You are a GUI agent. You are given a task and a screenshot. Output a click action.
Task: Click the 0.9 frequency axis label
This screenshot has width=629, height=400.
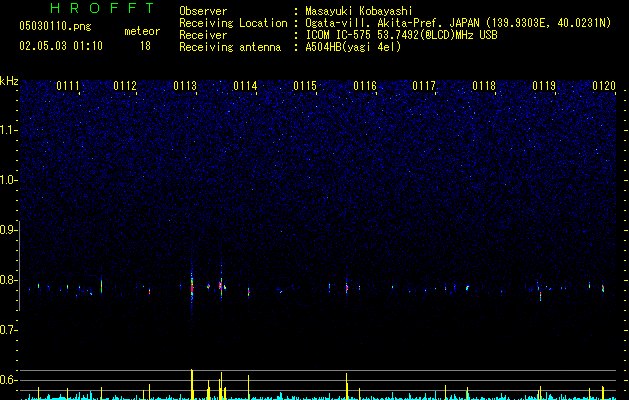(x=8, y=230)
